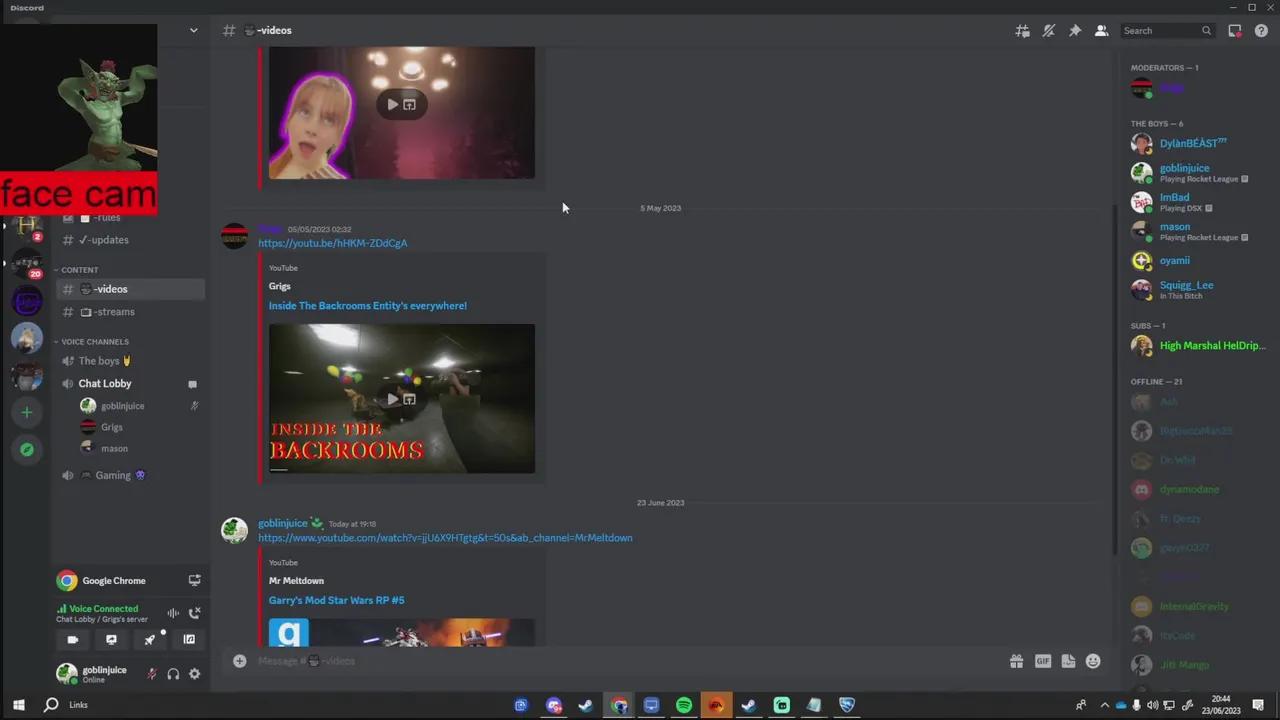Open the emoji picker
The width and height of the screenshot is (1280, 720).
[1092, 661]
